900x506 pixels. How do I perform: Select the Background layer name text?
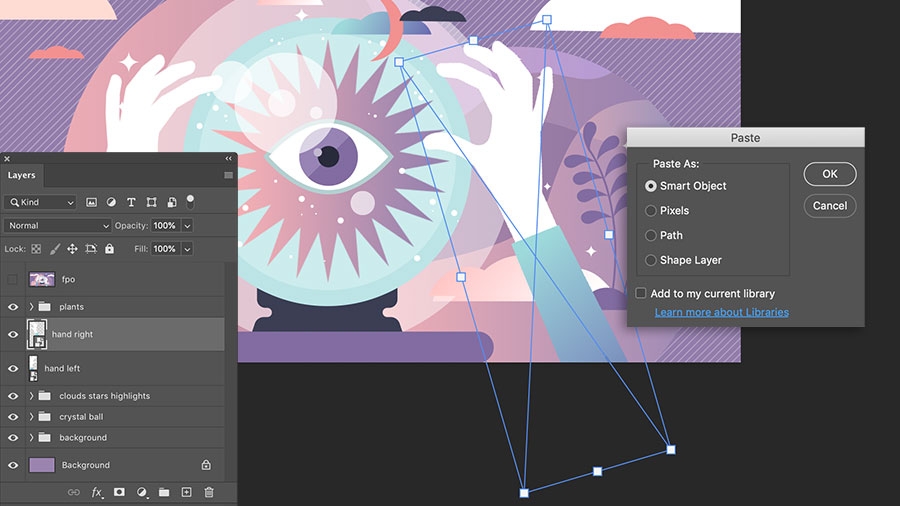pos(86,465)
